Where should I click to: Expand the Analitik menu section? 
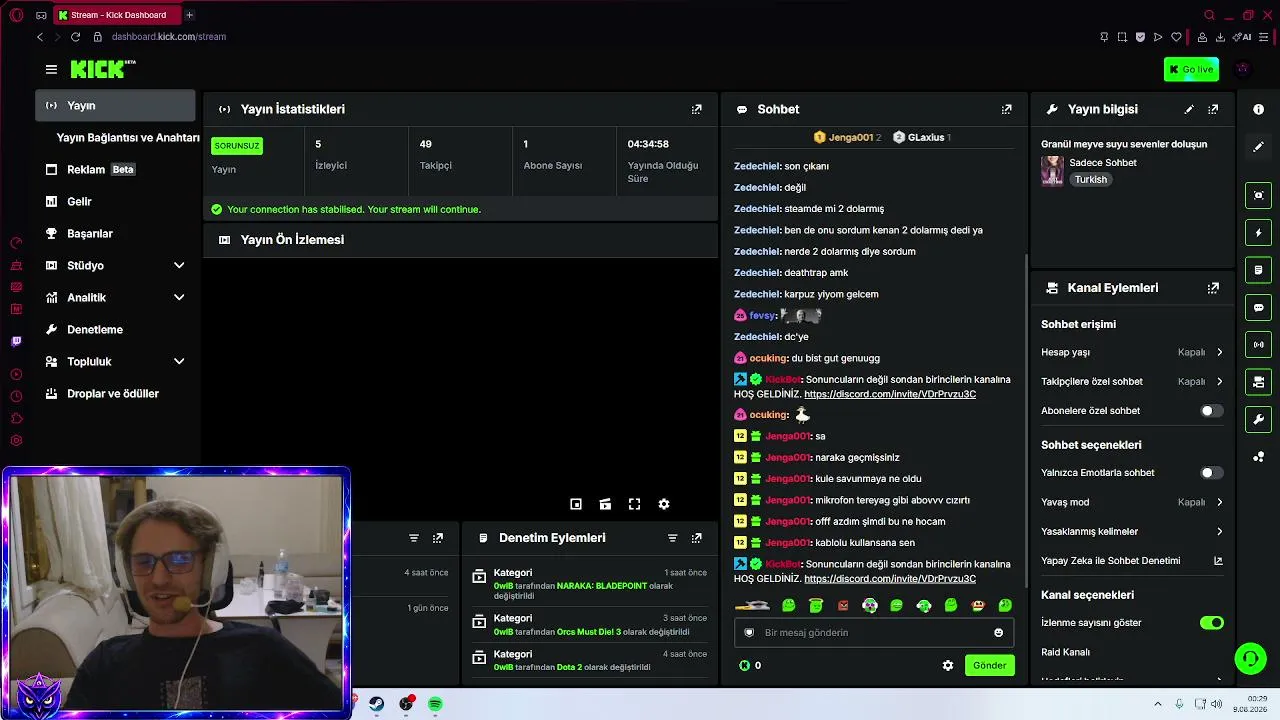pyautogui.click(x=115, y=297)
